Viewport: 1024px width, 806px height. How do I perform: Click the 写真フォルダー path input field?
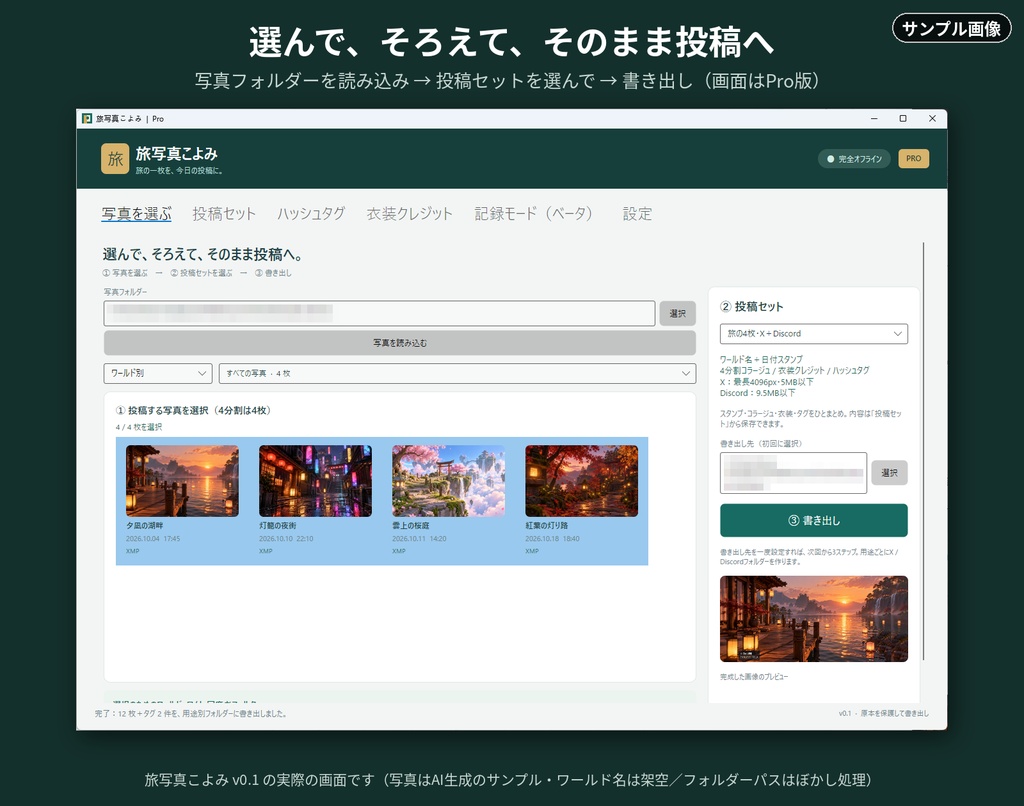(379, 314)
